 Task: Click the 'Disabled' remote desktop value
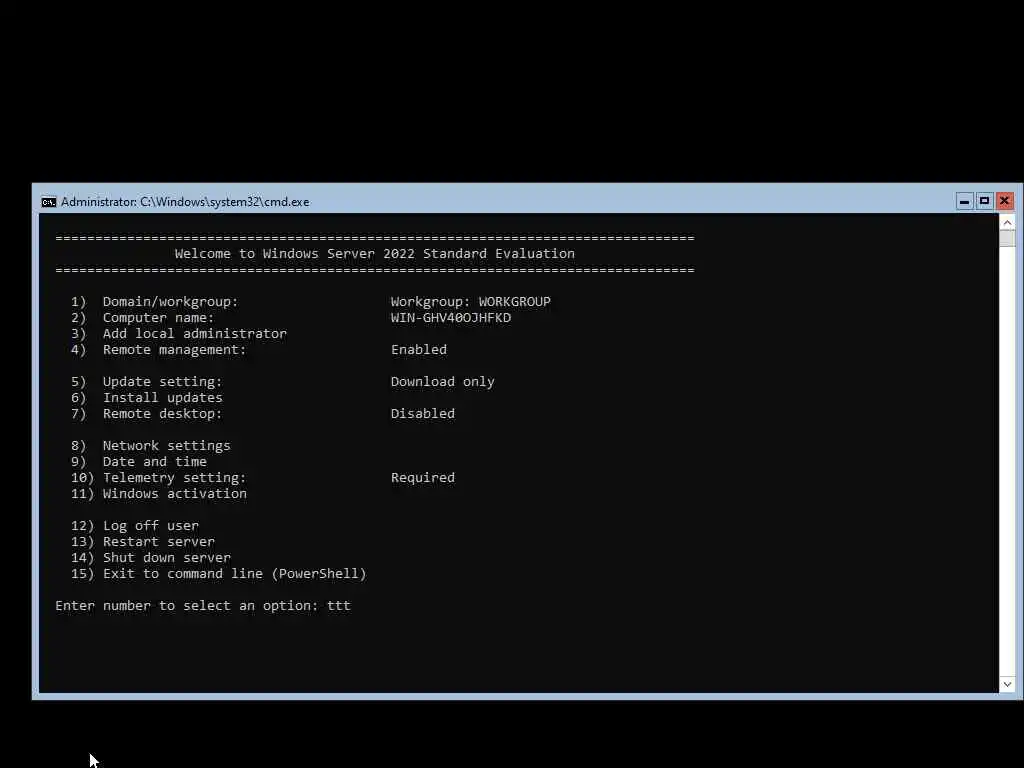(x=423, y=414)
